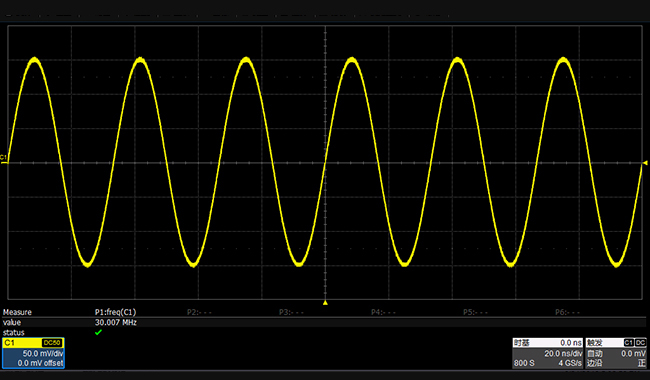Open the C1 channel descriptor box
Viewport: 650px width, 380px height.
point(33,353)
